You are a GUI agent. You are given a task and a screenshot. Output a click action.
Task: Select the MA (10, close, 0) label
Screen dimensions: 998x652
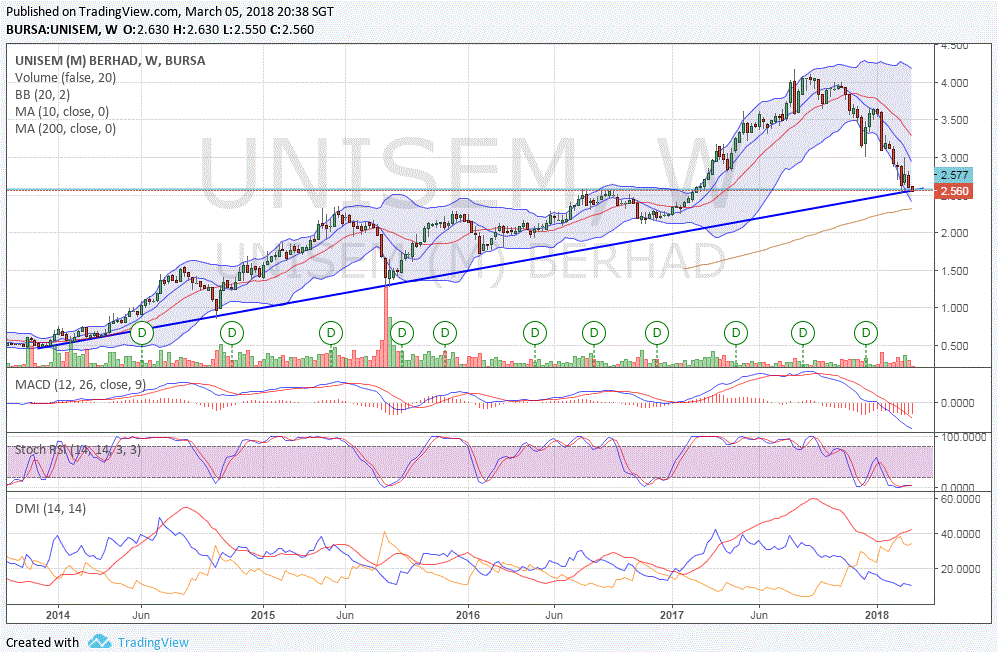pos(62,111)
